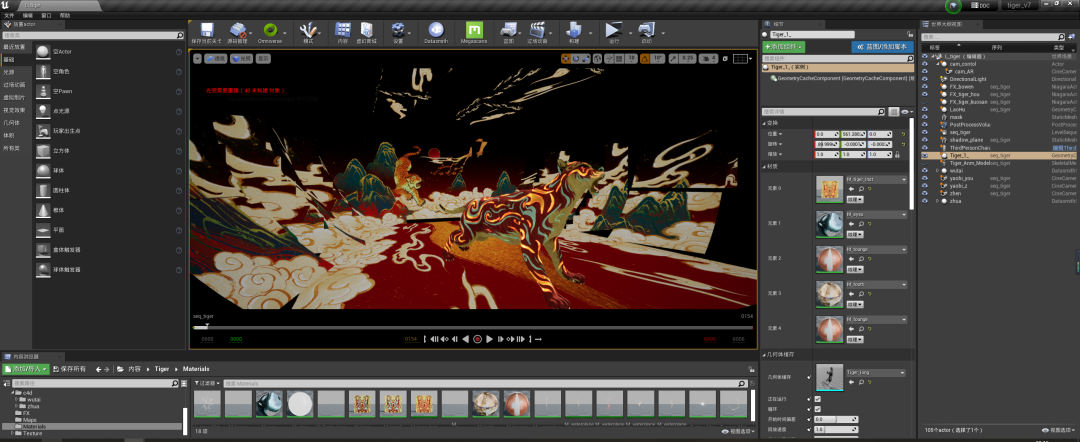
Task: Click the Save Current Level floppy icon
Action: pyautogui.click(x=207, y=30)
